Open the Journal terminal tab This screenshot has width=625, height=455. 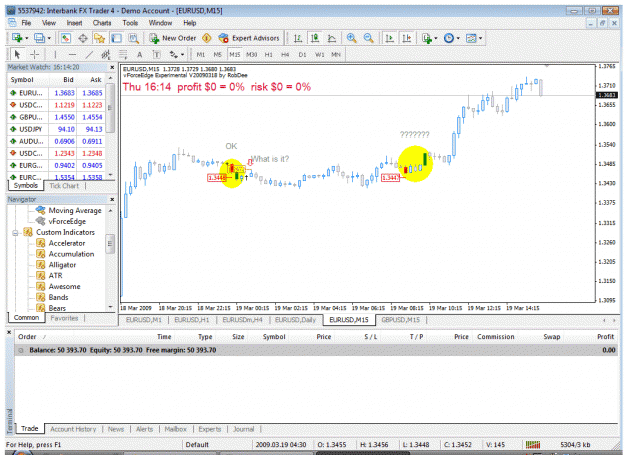(x=244, y=429)
